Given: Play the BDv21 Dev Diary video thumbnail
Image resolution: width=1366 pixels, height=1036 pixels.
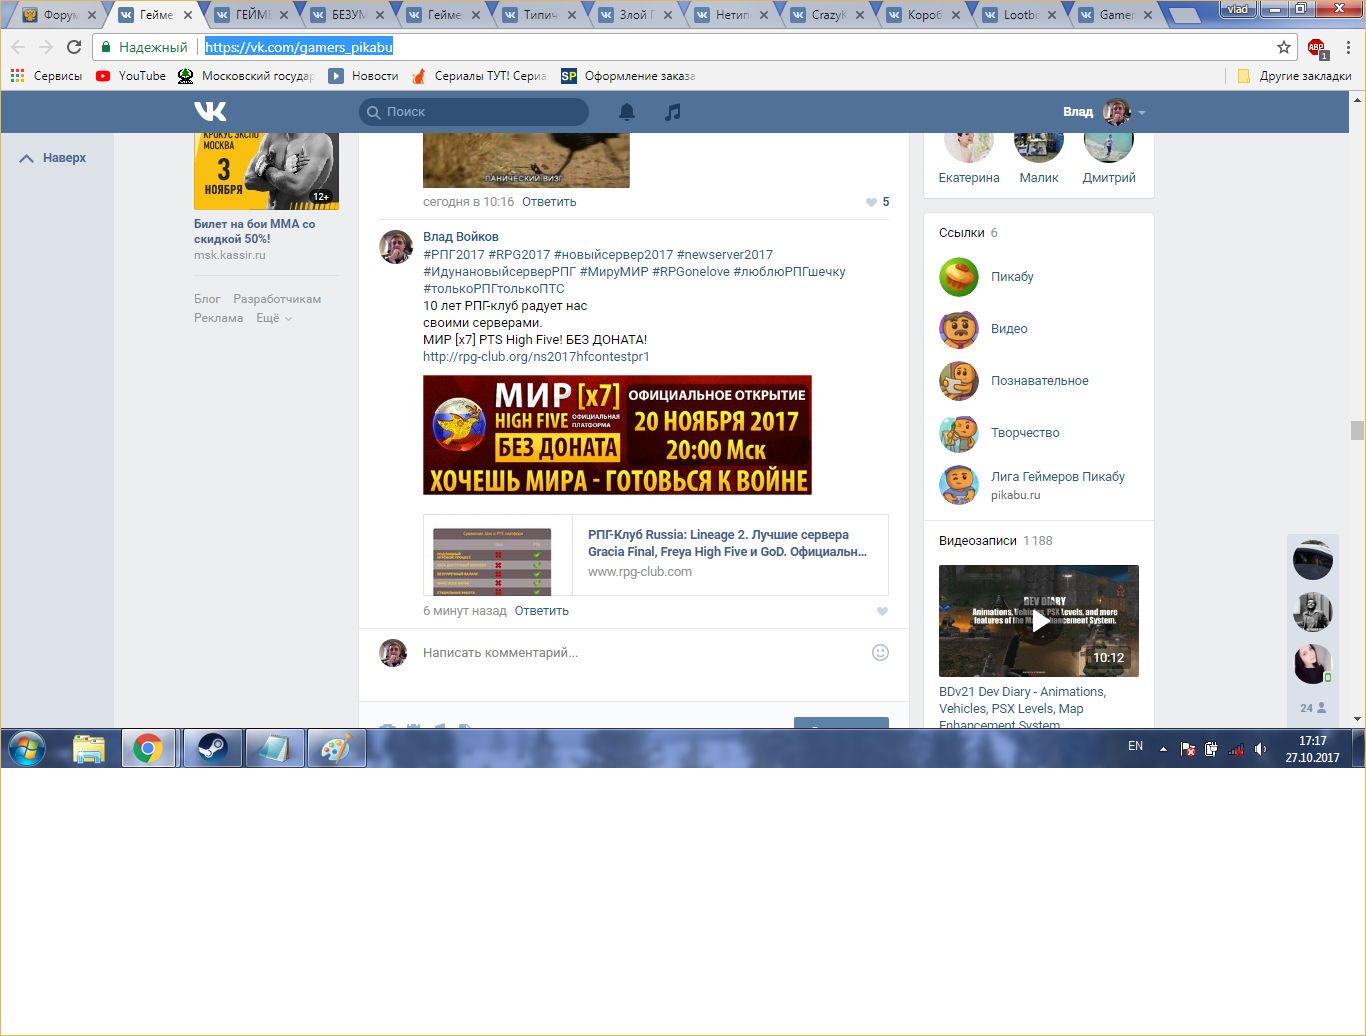Looking at the screenshot, I should (x=1039, y=621).
